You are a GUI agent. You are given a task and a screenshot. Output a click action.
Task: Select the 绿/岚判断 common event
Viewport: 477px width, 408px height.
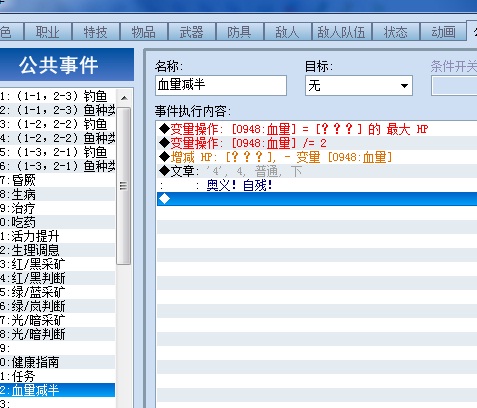coord(57,306)
